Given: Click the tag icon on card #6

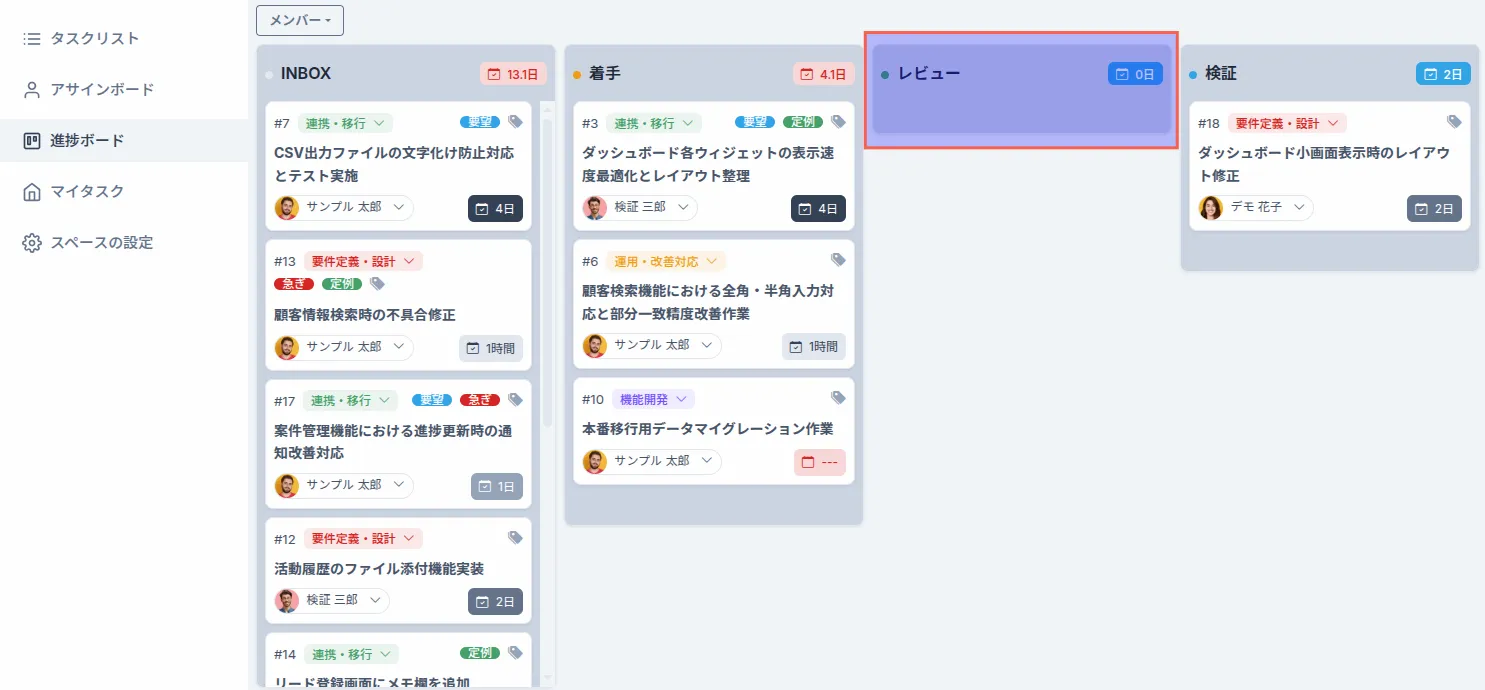Looking at the screenshot, I should 838,259.
